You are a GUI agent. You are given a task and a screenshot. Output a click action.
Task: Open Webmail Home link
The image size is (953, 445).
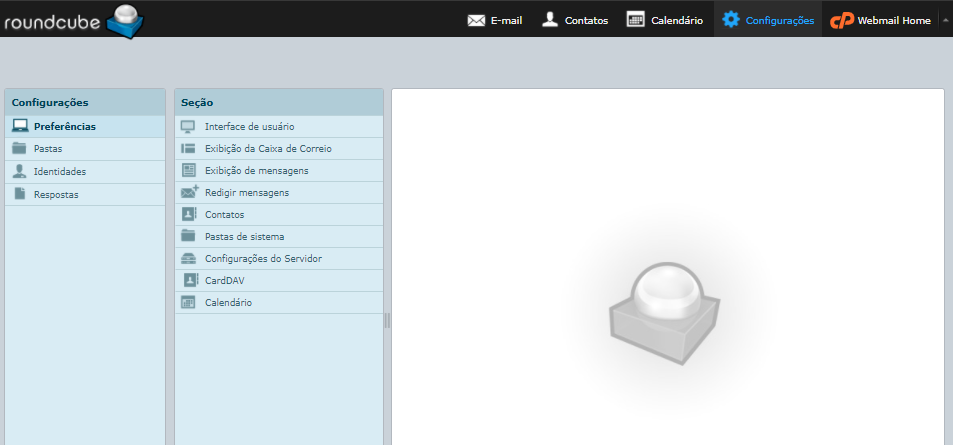coord(880,20)
